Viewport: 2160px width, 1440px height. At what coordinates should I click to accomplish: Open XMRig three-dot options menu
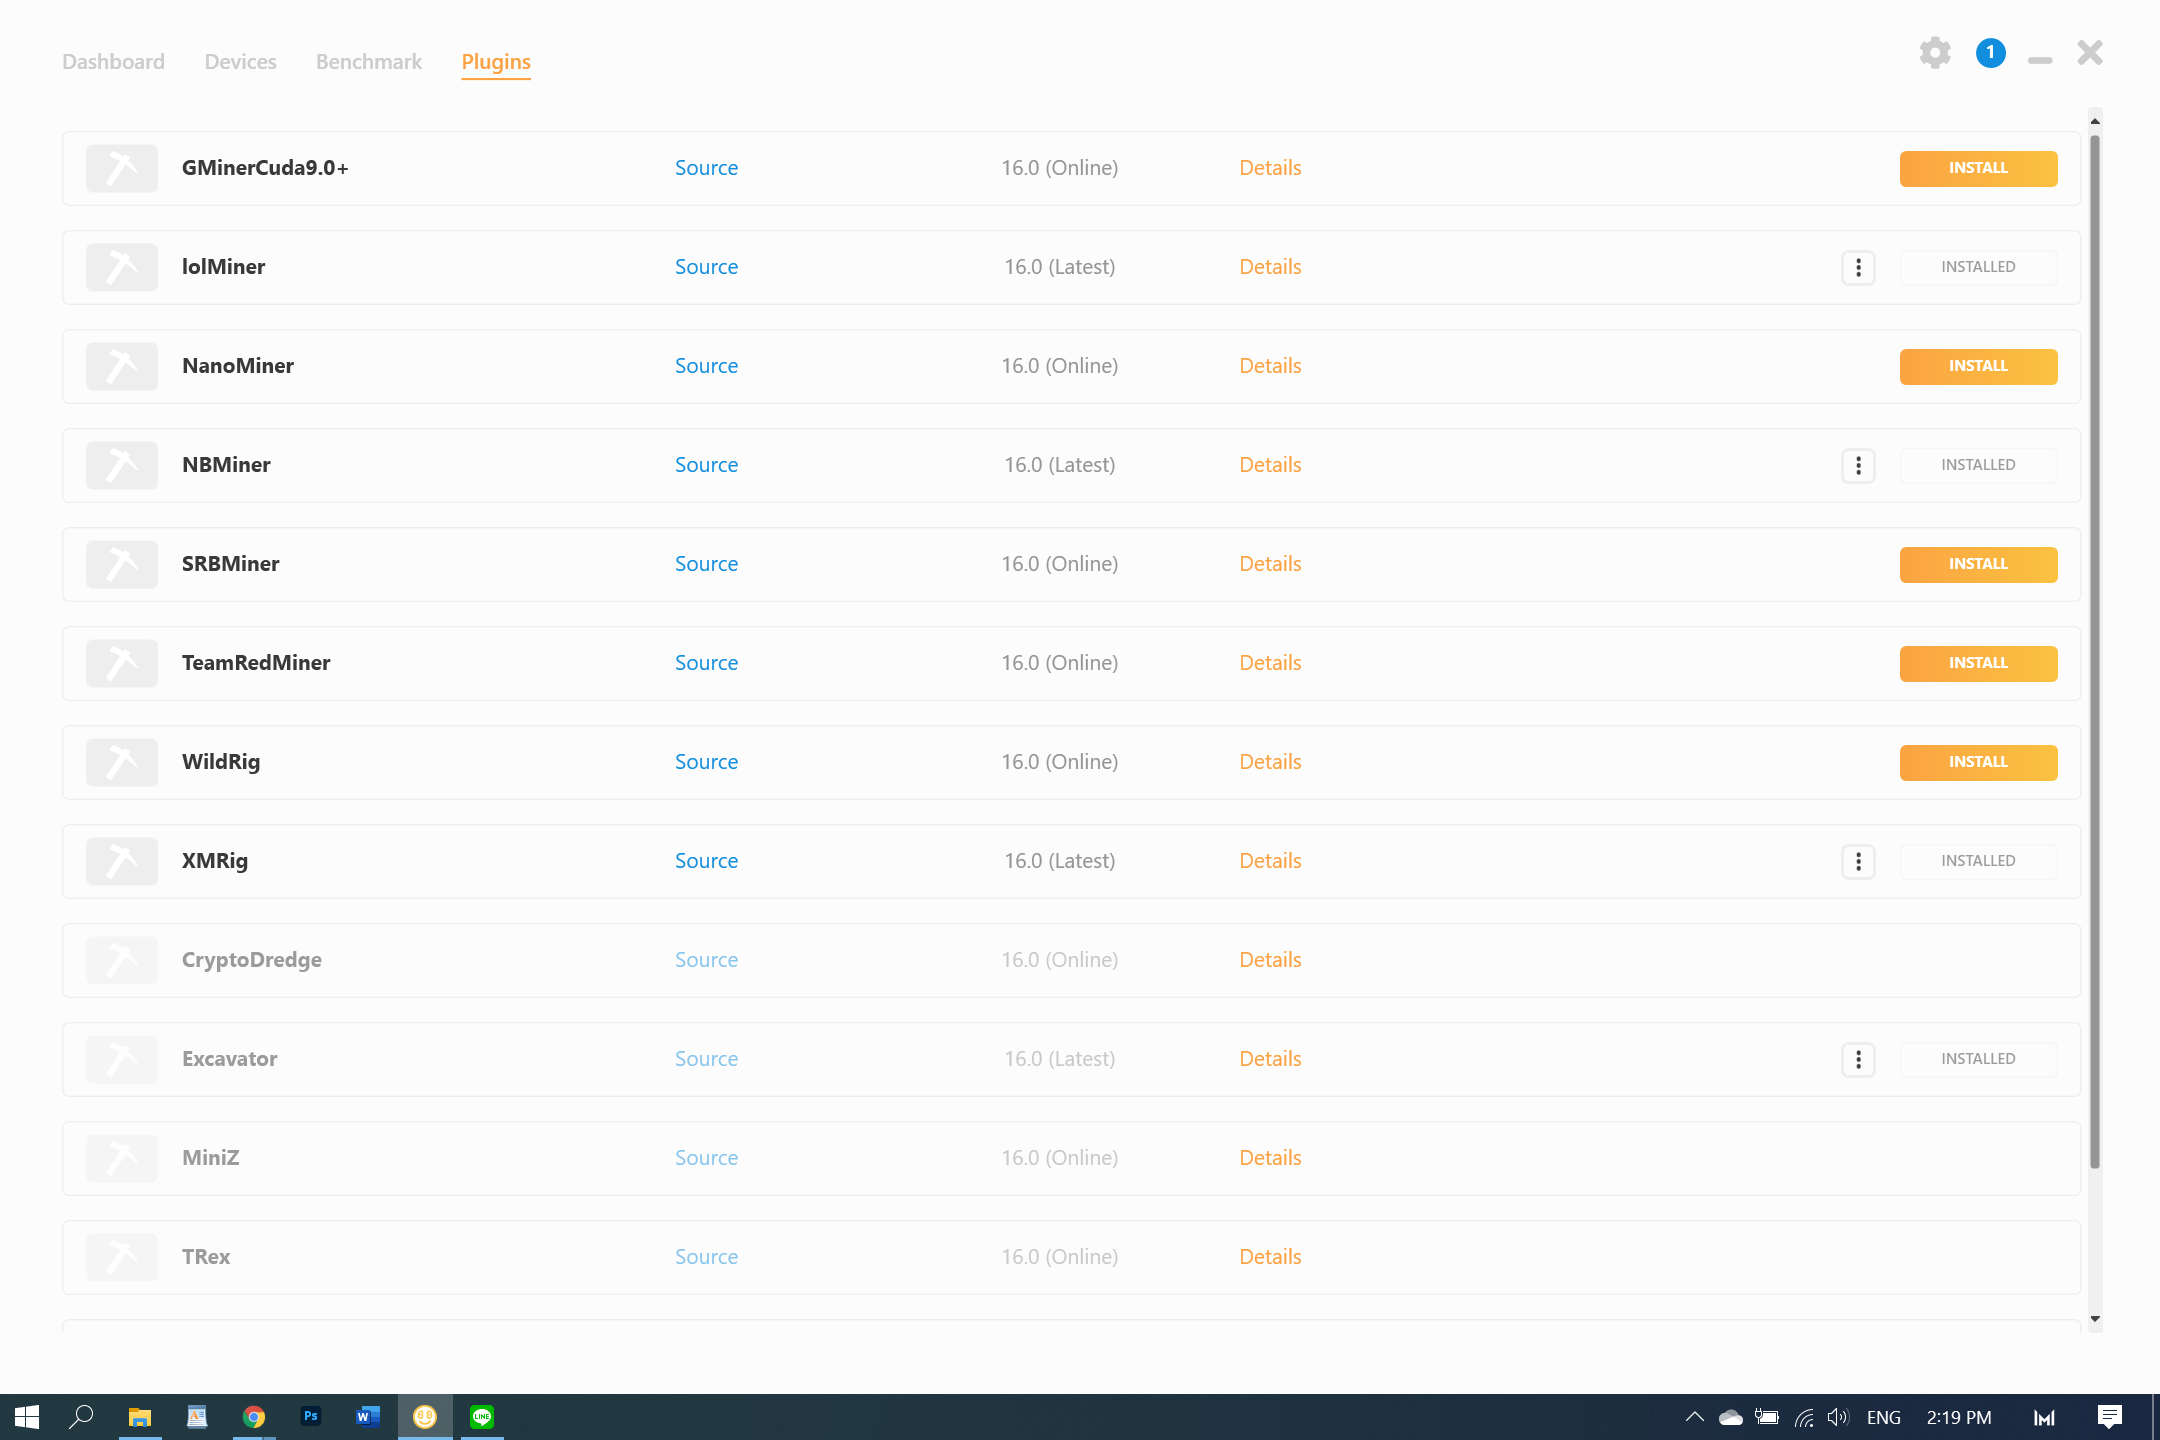pos(1858,861)
